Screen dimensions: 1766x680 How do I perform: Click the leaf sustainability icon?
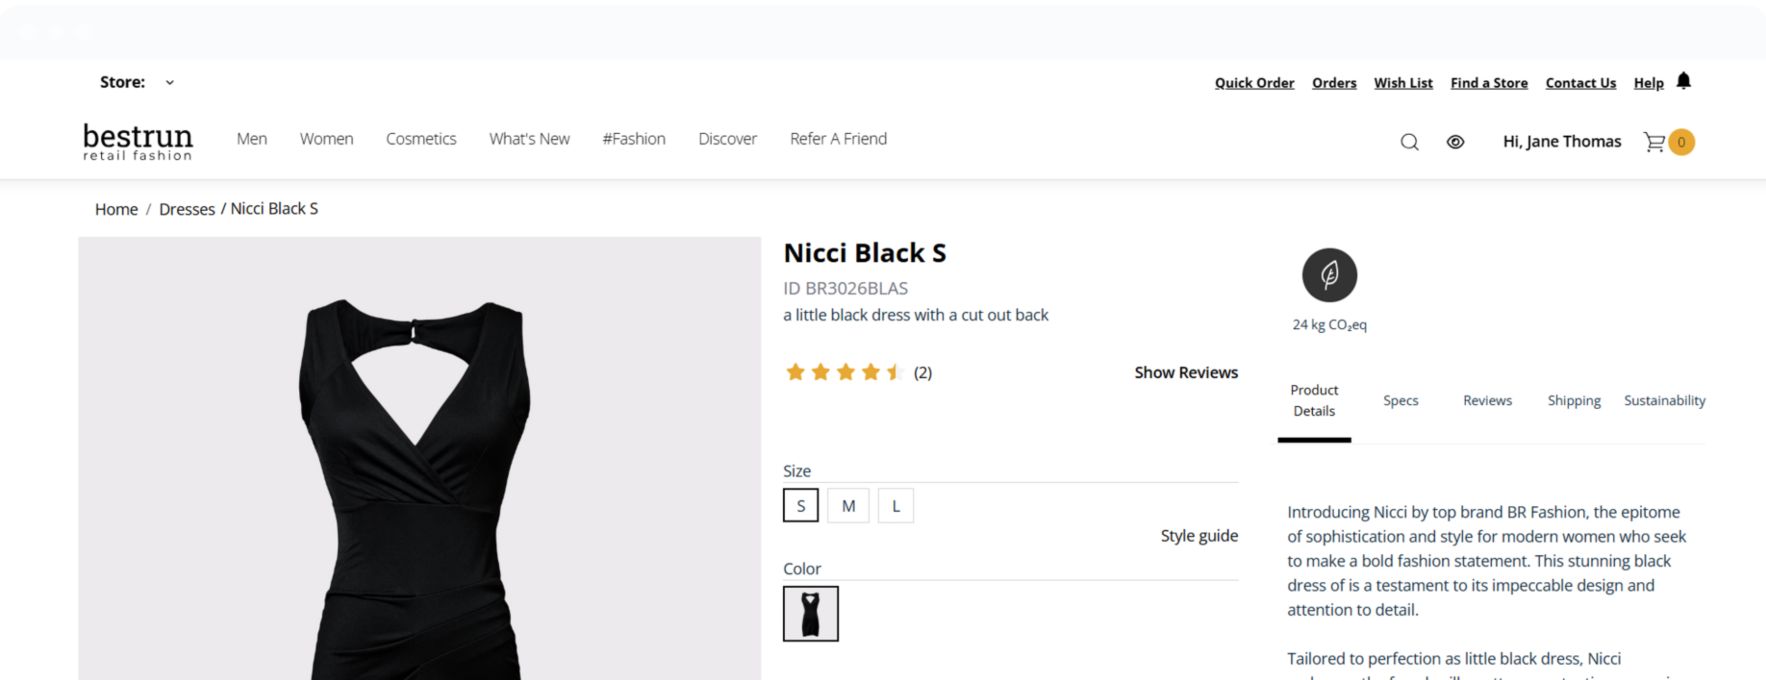[x=1329, y=275]
